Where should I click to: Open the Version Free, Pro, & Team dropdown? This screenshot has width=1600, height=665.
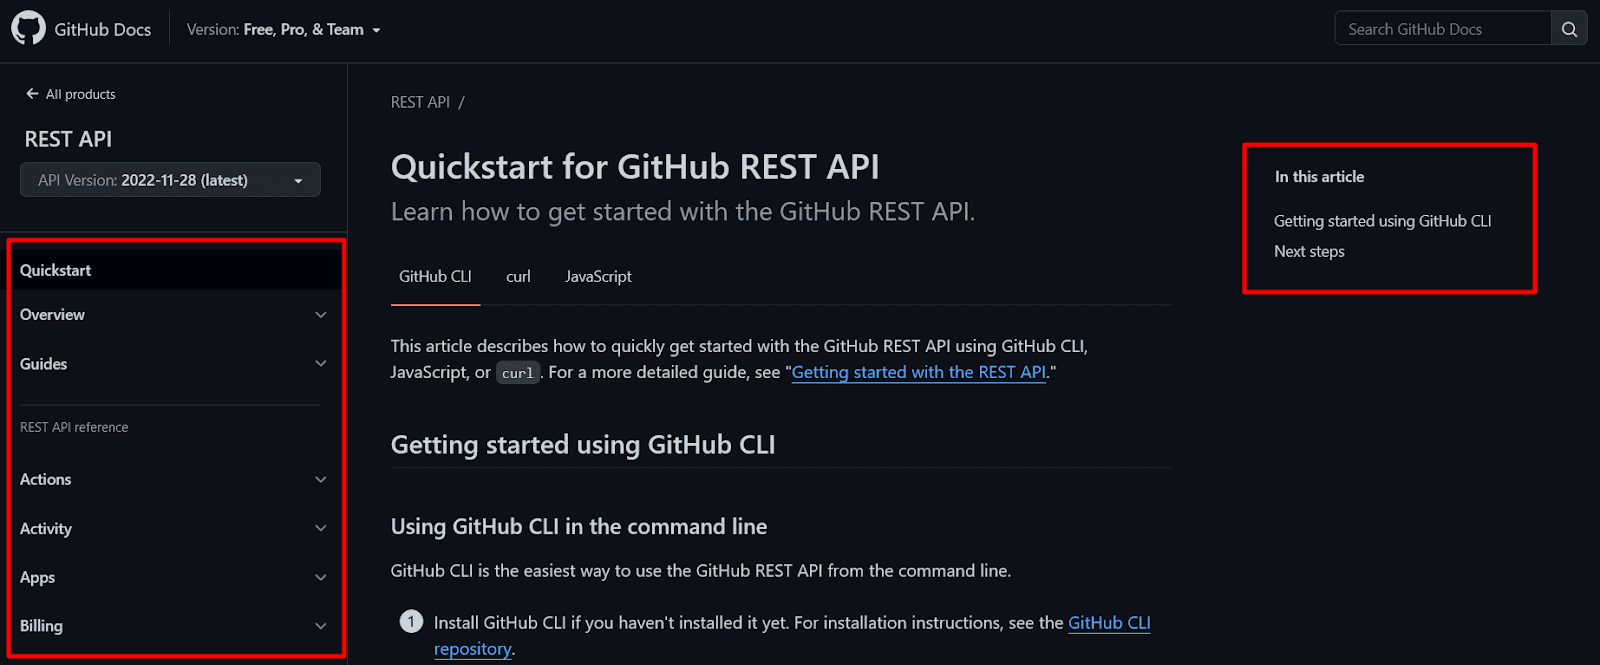tap(284, 30)
